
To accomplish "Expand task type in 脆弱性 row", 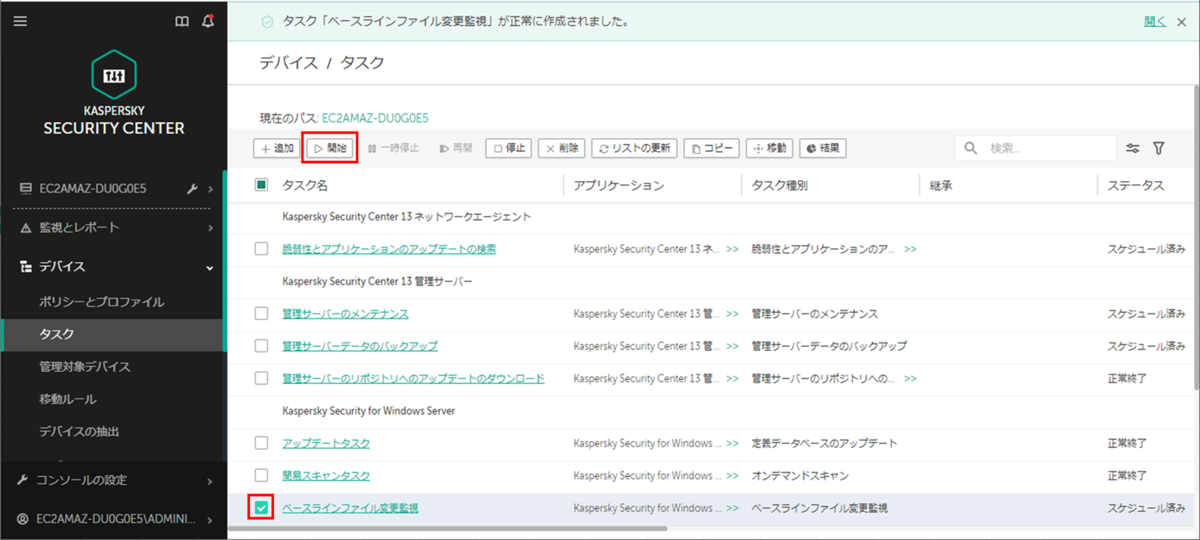I will (x=910, y=249).
